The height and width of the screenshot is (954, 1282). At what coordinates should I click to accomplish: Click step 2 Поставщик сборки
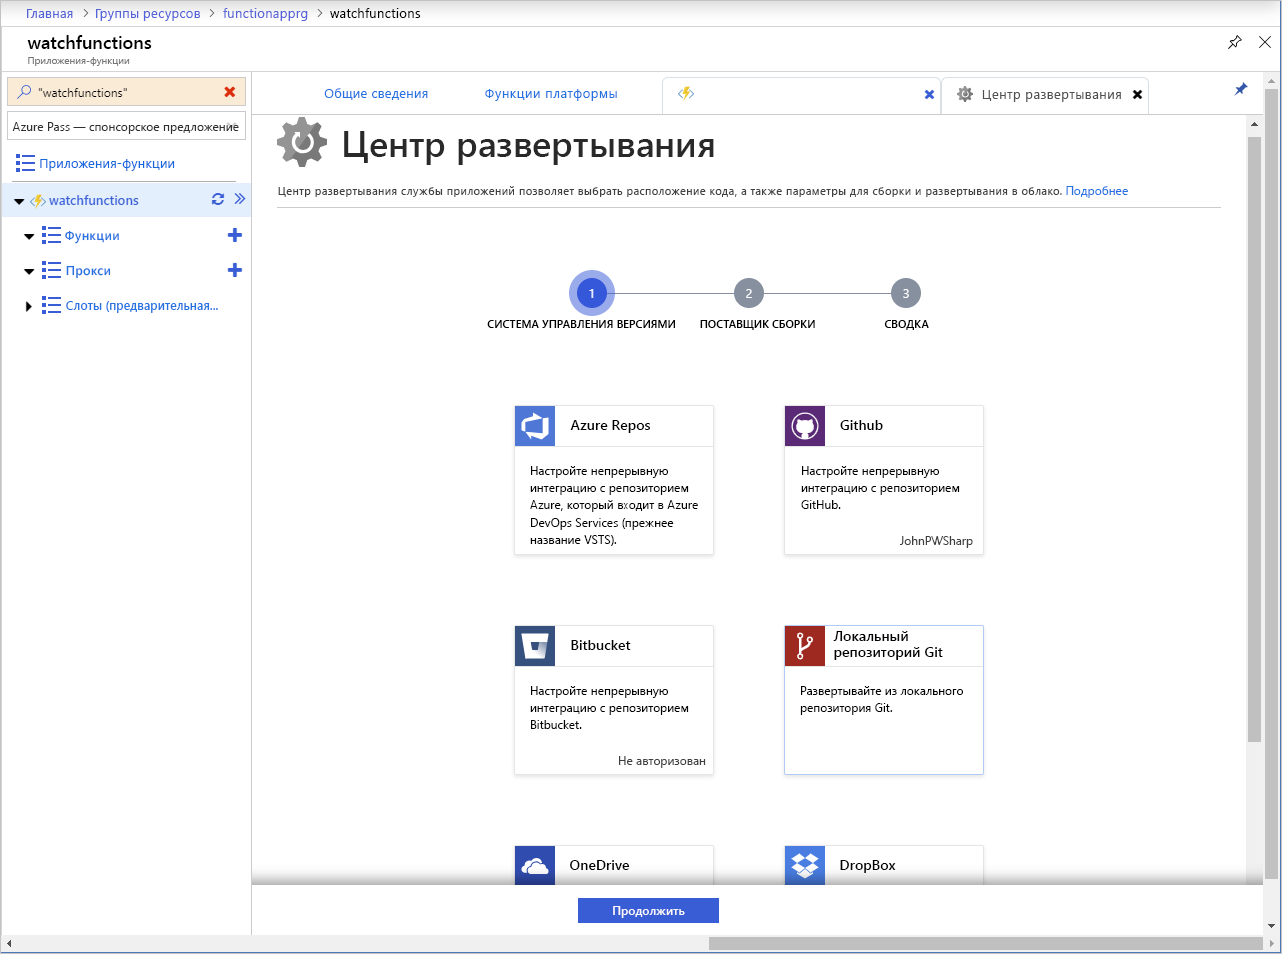point(748,293)
